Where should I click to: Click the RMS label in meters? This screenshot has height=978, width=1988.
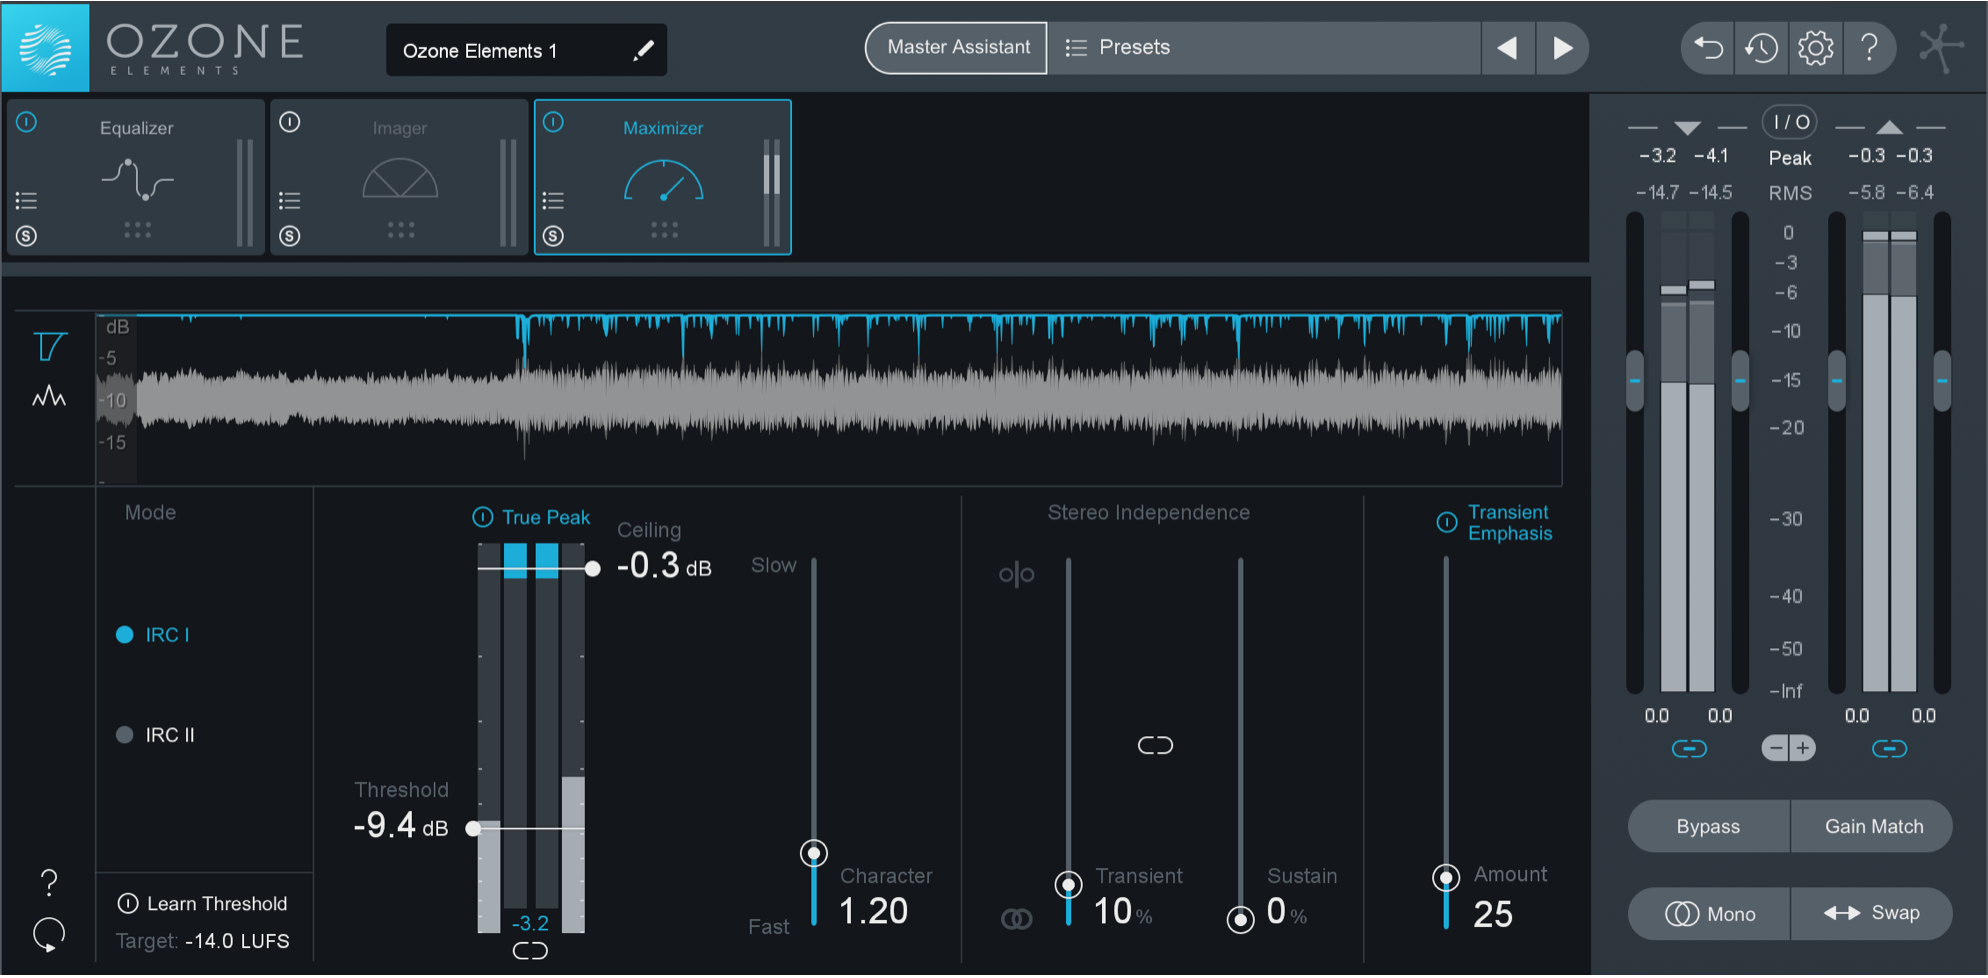(x=1790, y=193)
